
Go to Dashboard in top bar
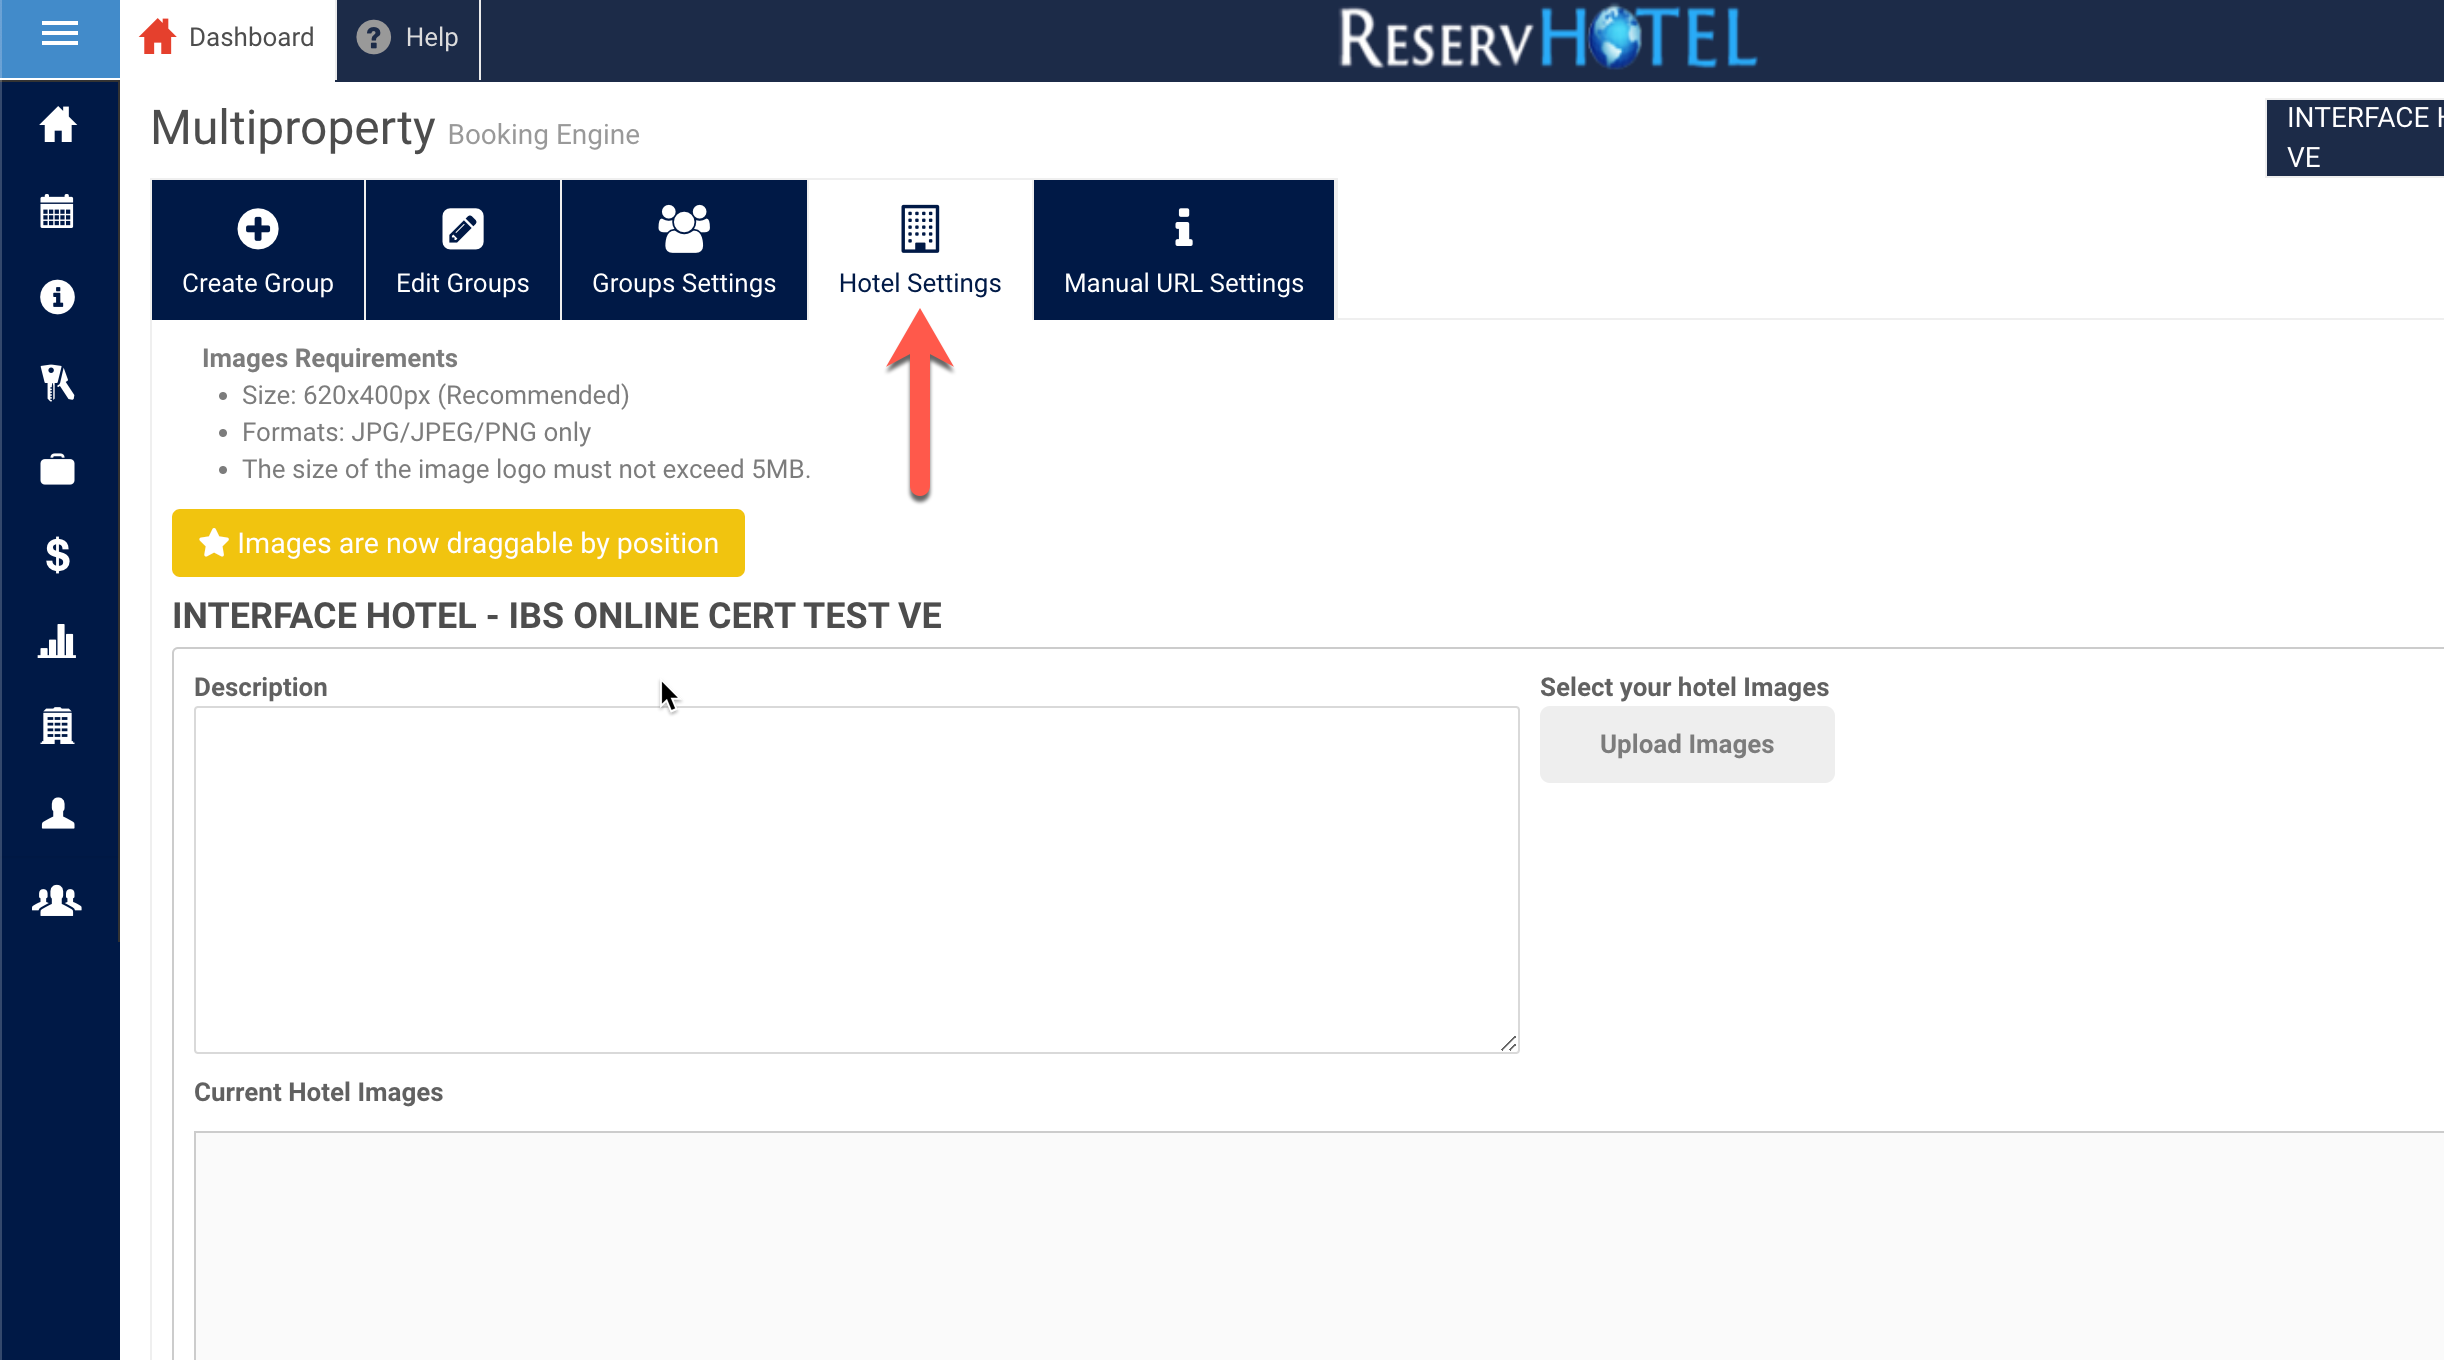coord(228,38)
